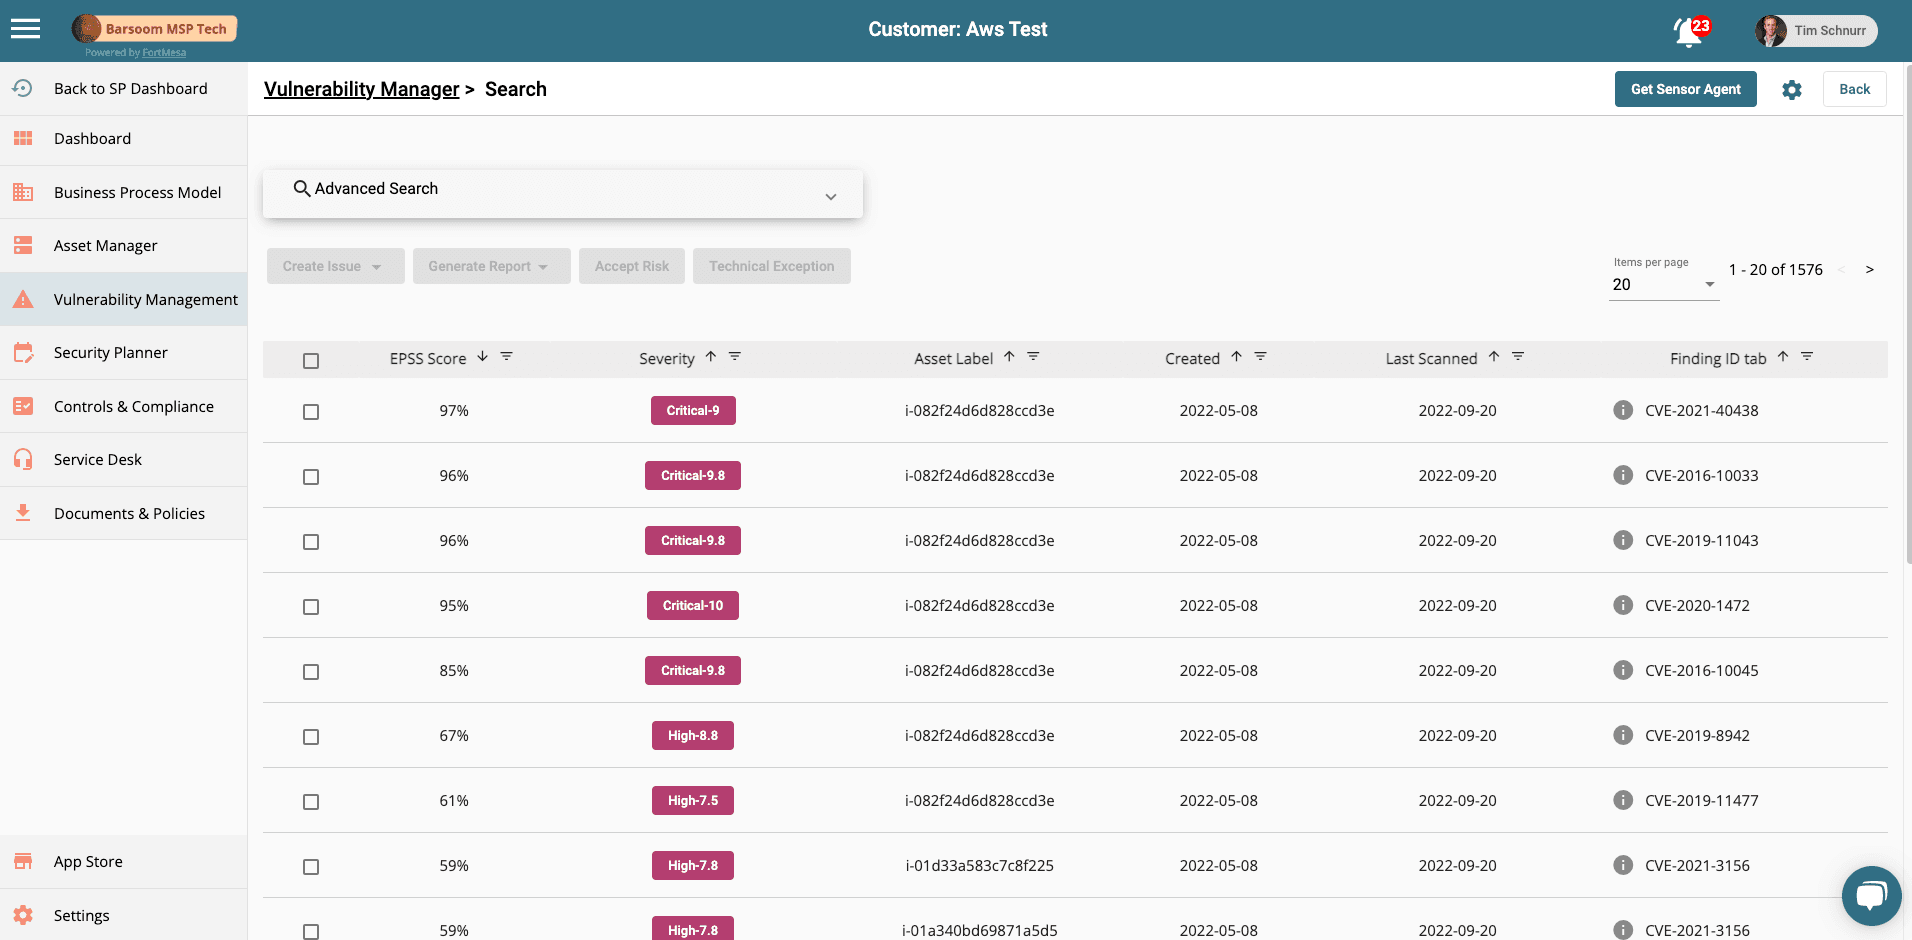Screen dimensions: 1912x940
Task: Click the Critical-10 severity badge
Action: (x=692, y=606)
